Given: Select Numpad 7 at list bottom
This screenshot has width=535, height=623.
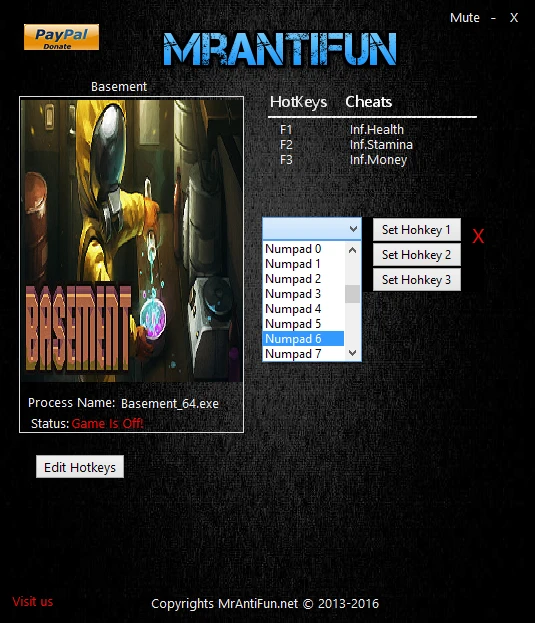Looking at the screenshot, I should click(303, 354).
